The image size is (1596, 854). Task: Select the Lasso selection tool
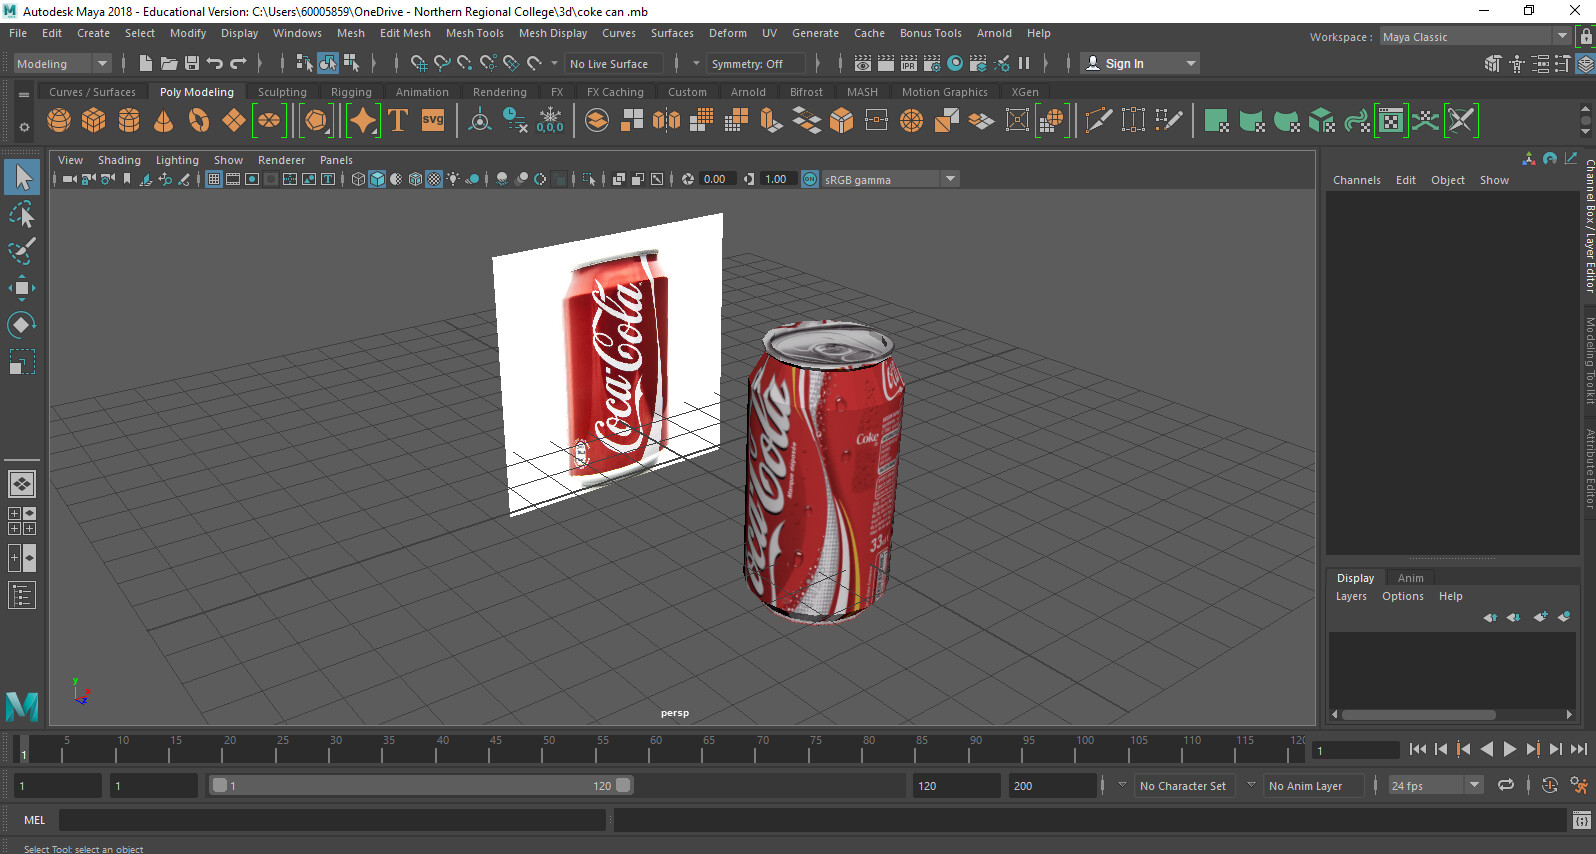[21, 215]
